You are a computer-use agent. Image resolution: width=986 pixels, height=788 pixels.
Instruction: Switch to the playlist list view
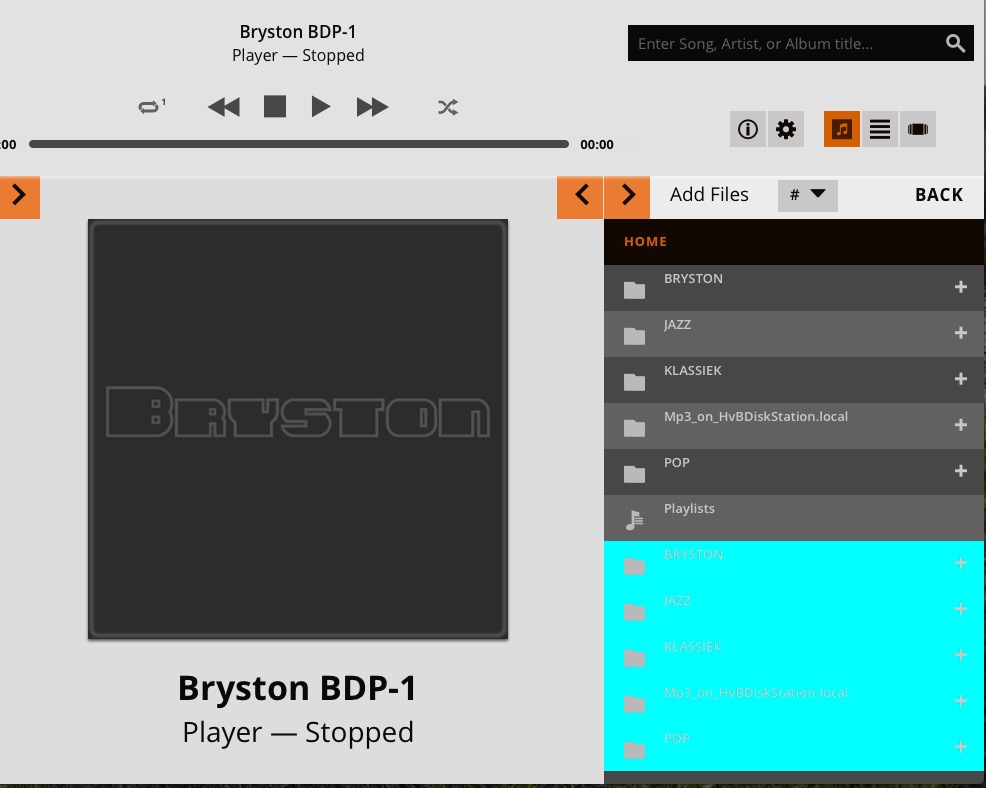(x=880, y=130)
